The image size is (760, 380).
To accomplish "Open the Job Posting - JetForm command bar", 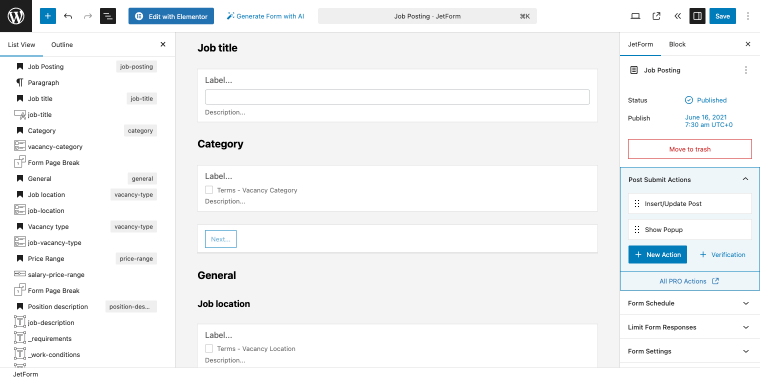I will coord(427,16).
